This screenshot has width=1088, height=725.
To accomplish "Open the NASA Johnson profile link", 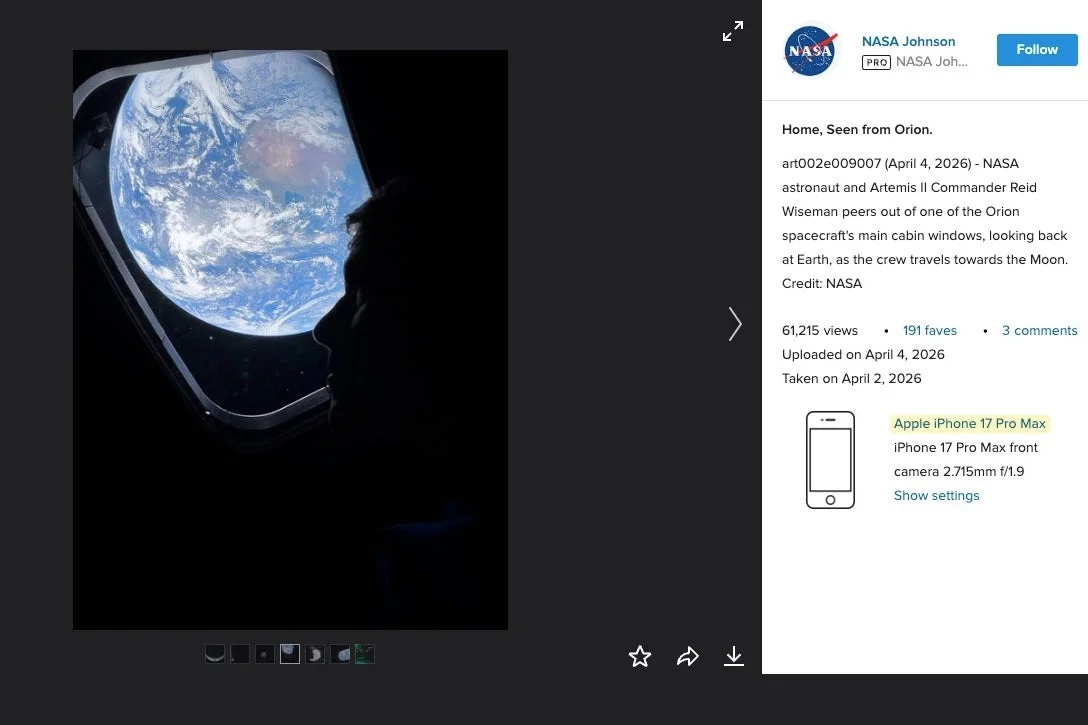I will coord(908,41).
